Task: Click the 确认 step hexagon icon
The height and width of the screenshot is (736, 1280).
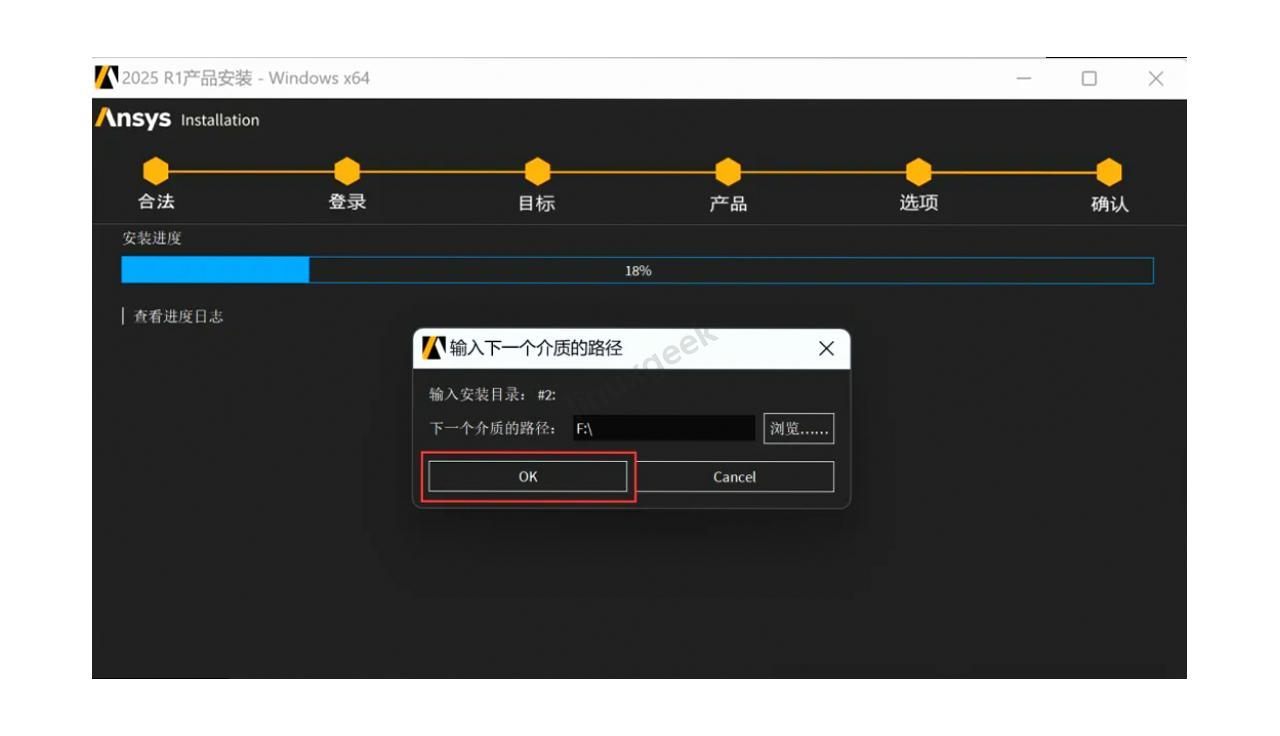Action: pyautogui.click(x=1109, y=171)
